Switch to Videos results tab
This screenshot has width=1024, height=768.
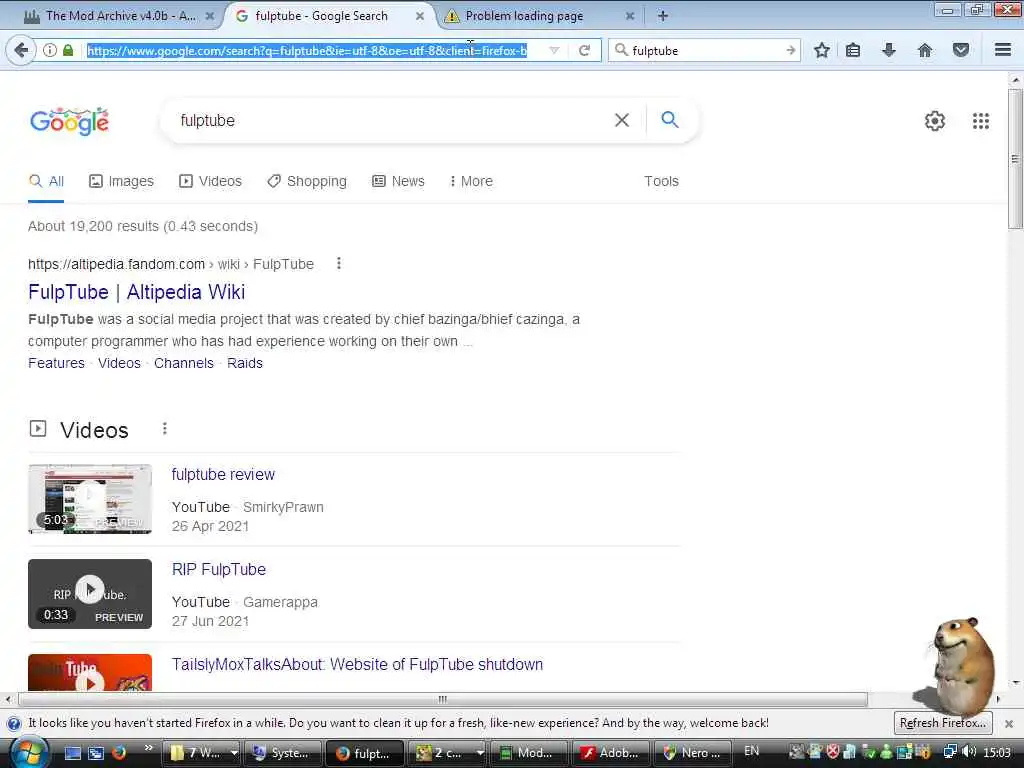click(x=210, y=182)
